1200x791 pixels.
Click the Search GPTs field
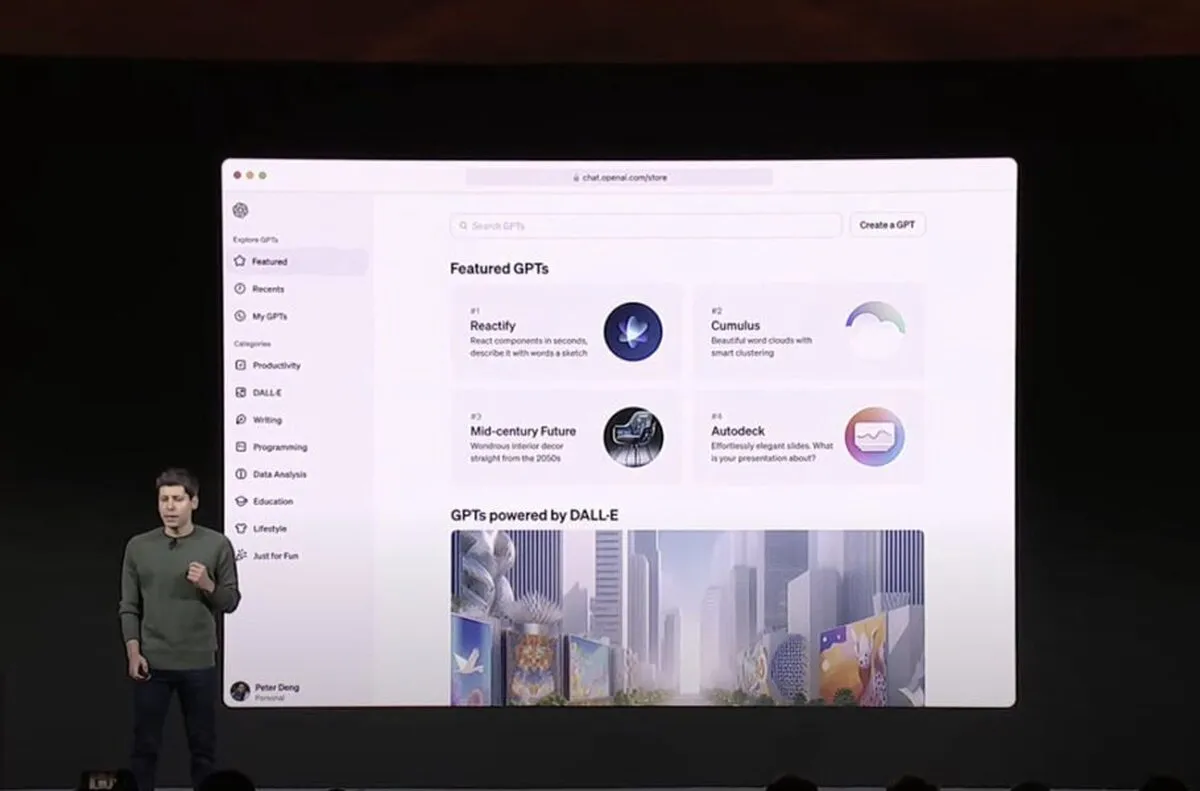646,225
